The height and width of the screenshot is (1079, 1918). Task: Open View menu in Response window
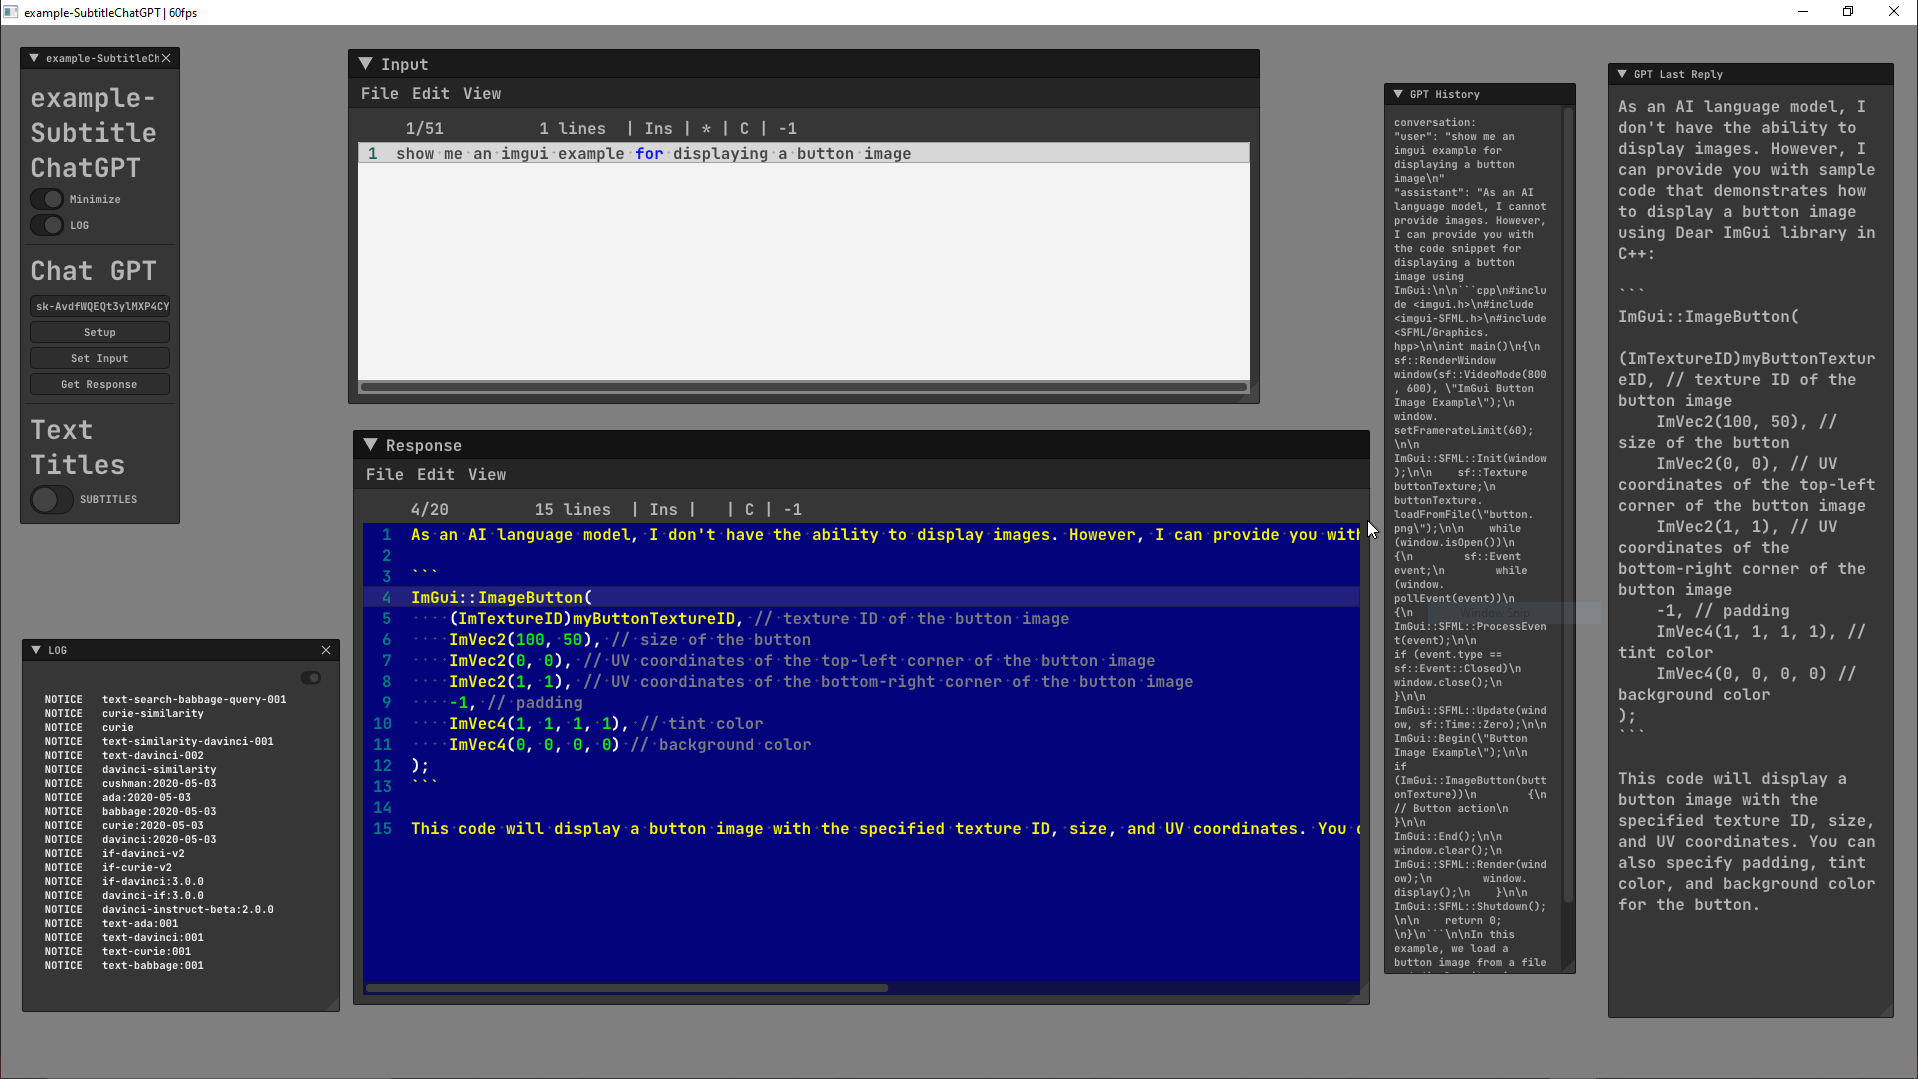[487, 474]
